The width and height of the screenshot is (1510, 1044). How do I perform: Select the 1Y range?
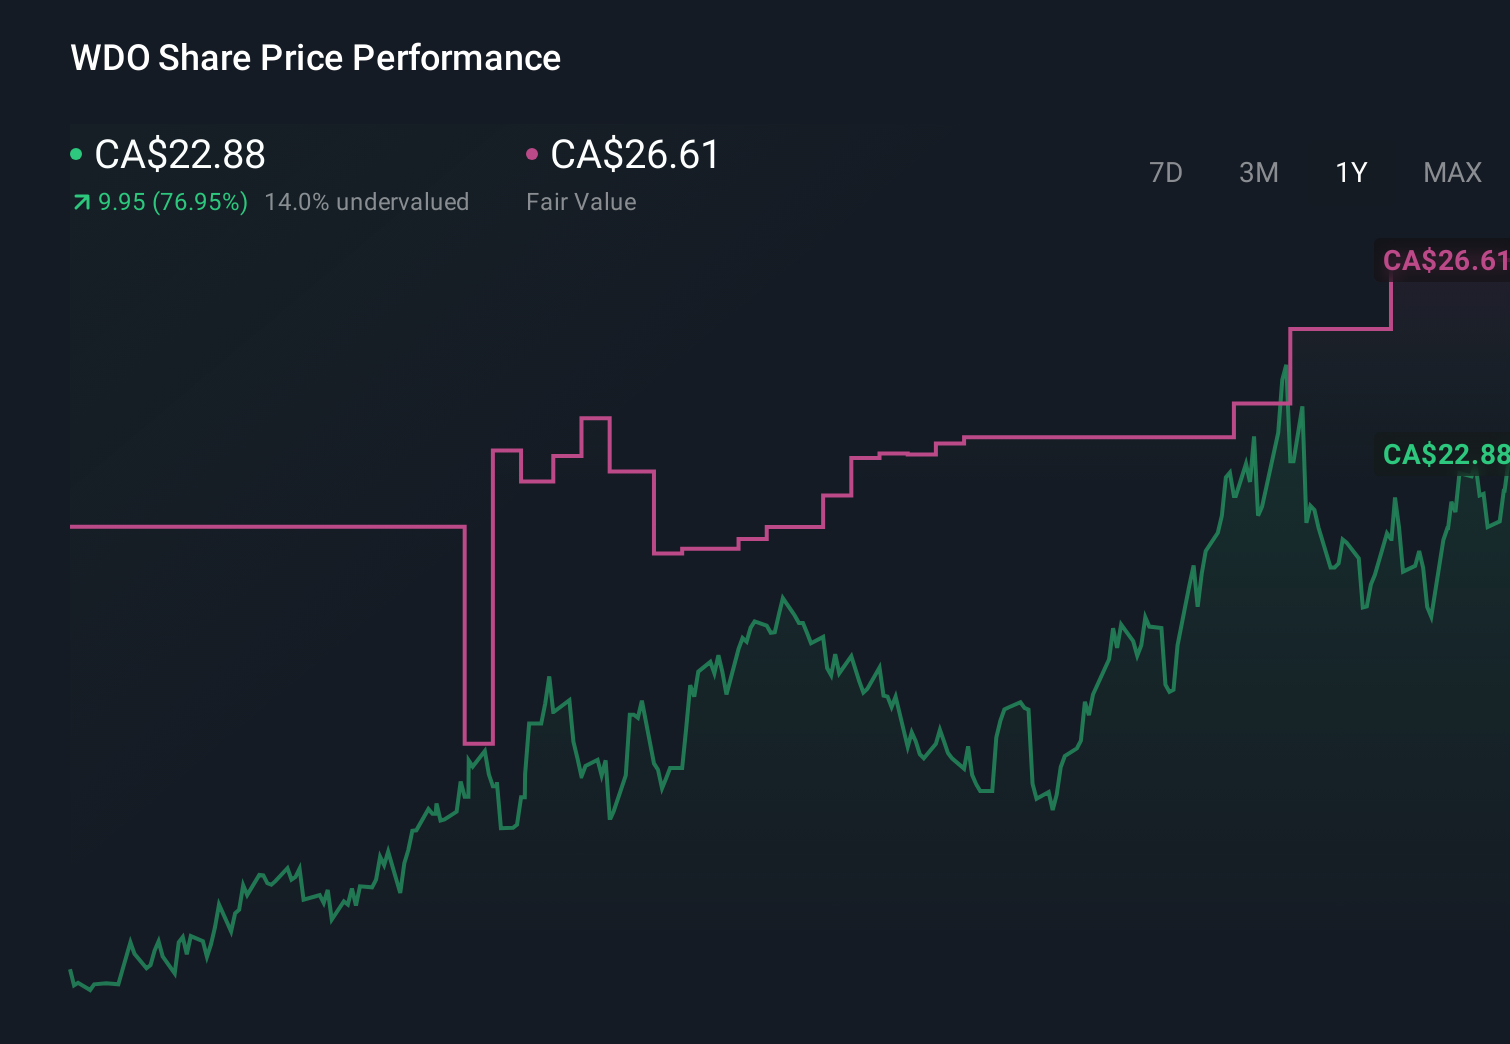click(x=1350, y=172)
